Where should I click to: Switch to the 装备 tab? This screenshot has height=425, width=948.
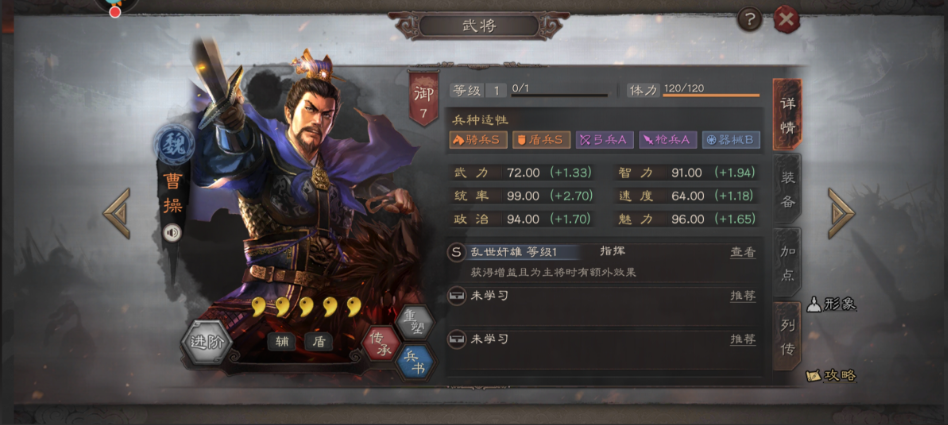787,189
